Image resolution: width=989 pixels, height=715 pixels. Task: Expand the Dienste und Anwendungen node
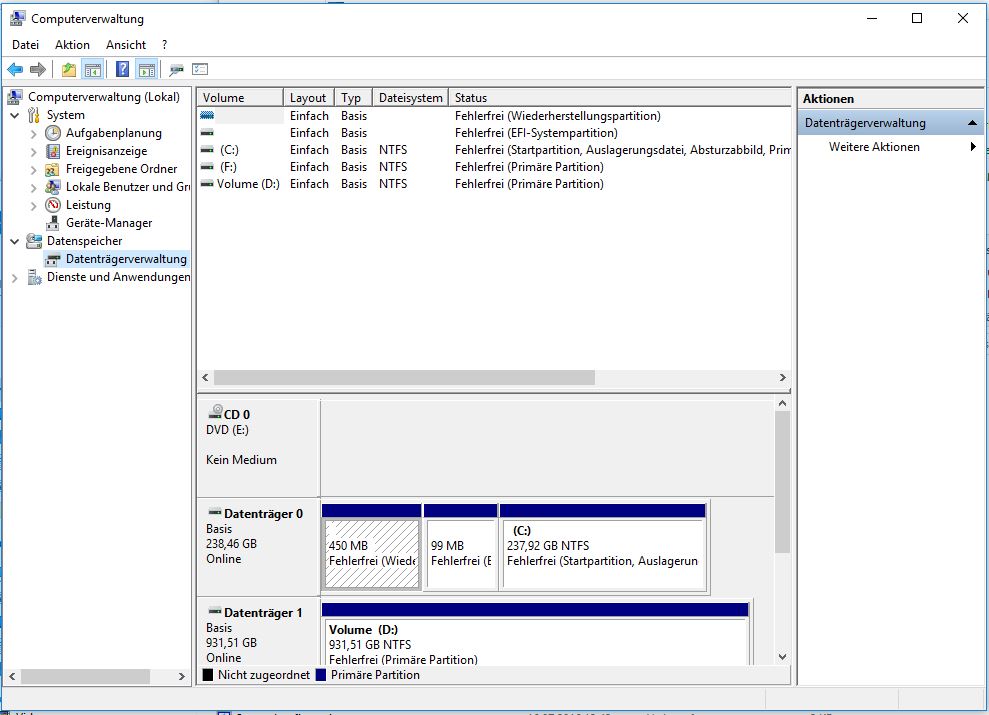[x=15, y=278]
